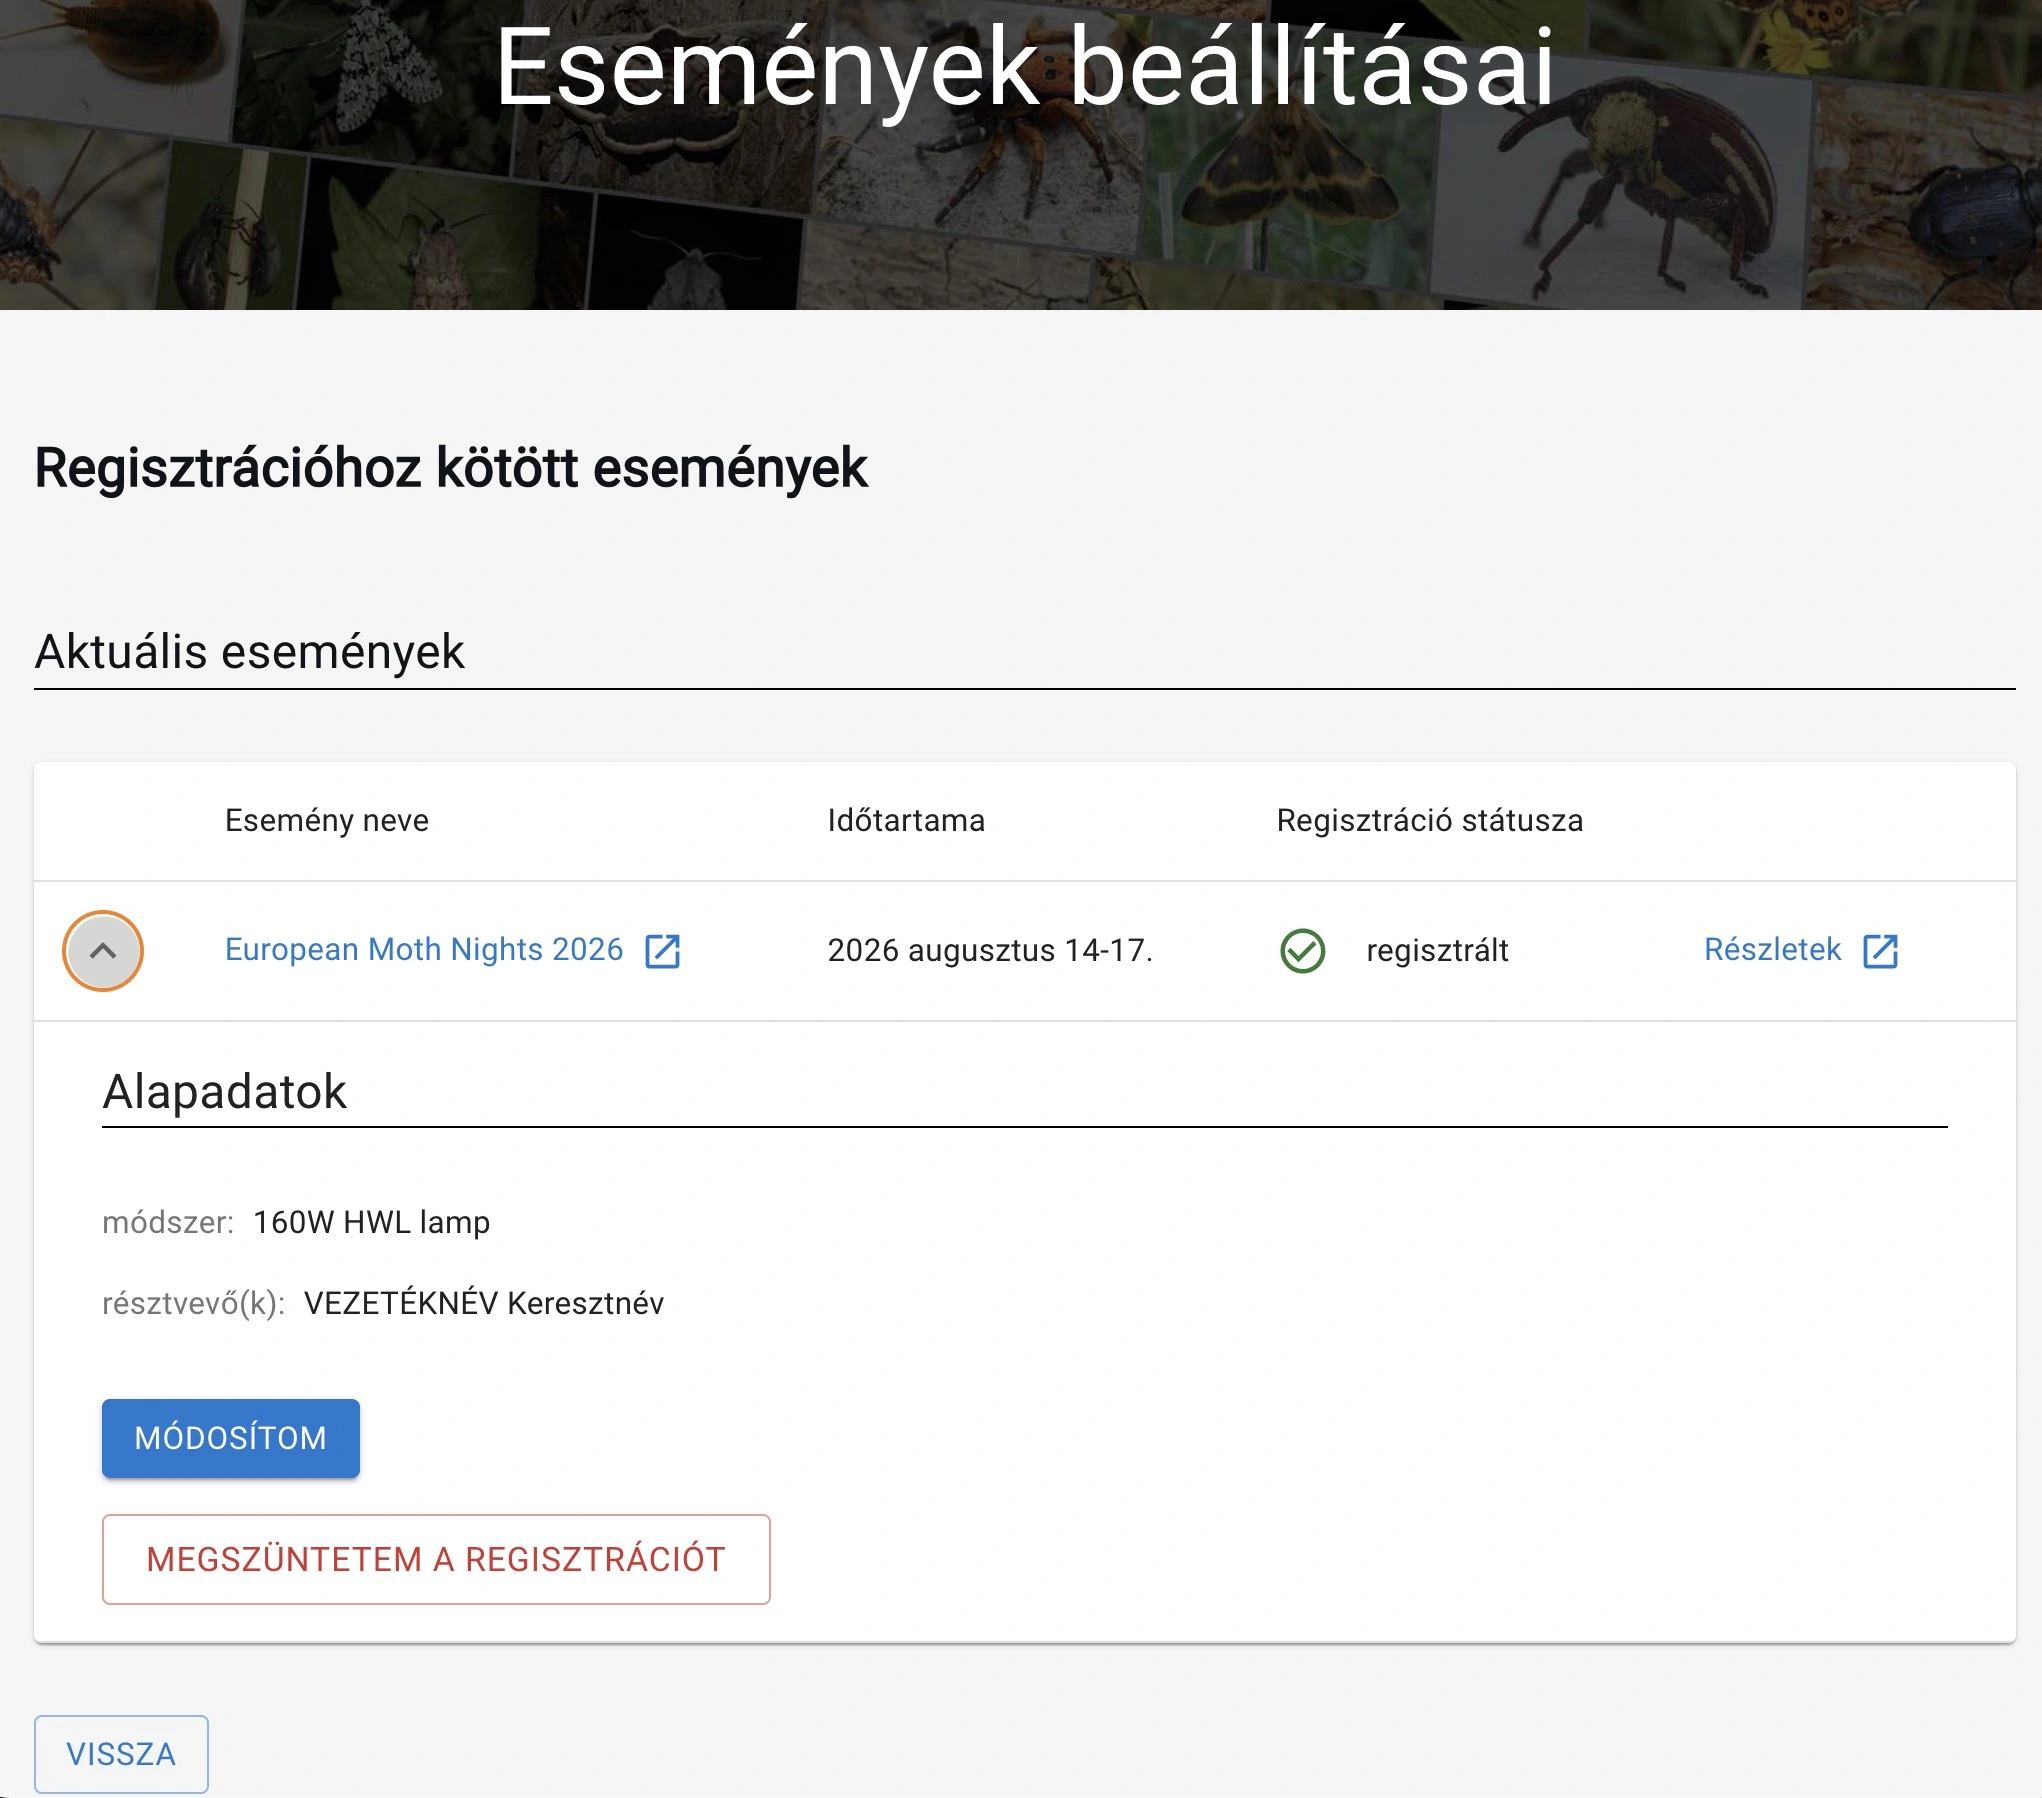Click the 'VEZETÉKNÉV Keresztnév' participant name
The image size is (2042, 1798).
(484, 1303)
